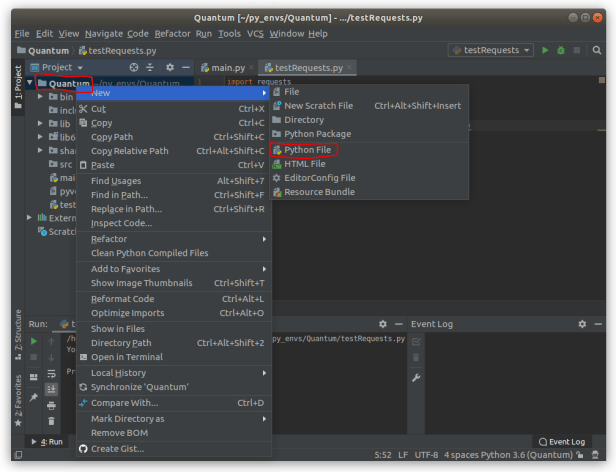Click the Debug bug icon in the toolbar
616x472 pixels.
tap(561, 50)
